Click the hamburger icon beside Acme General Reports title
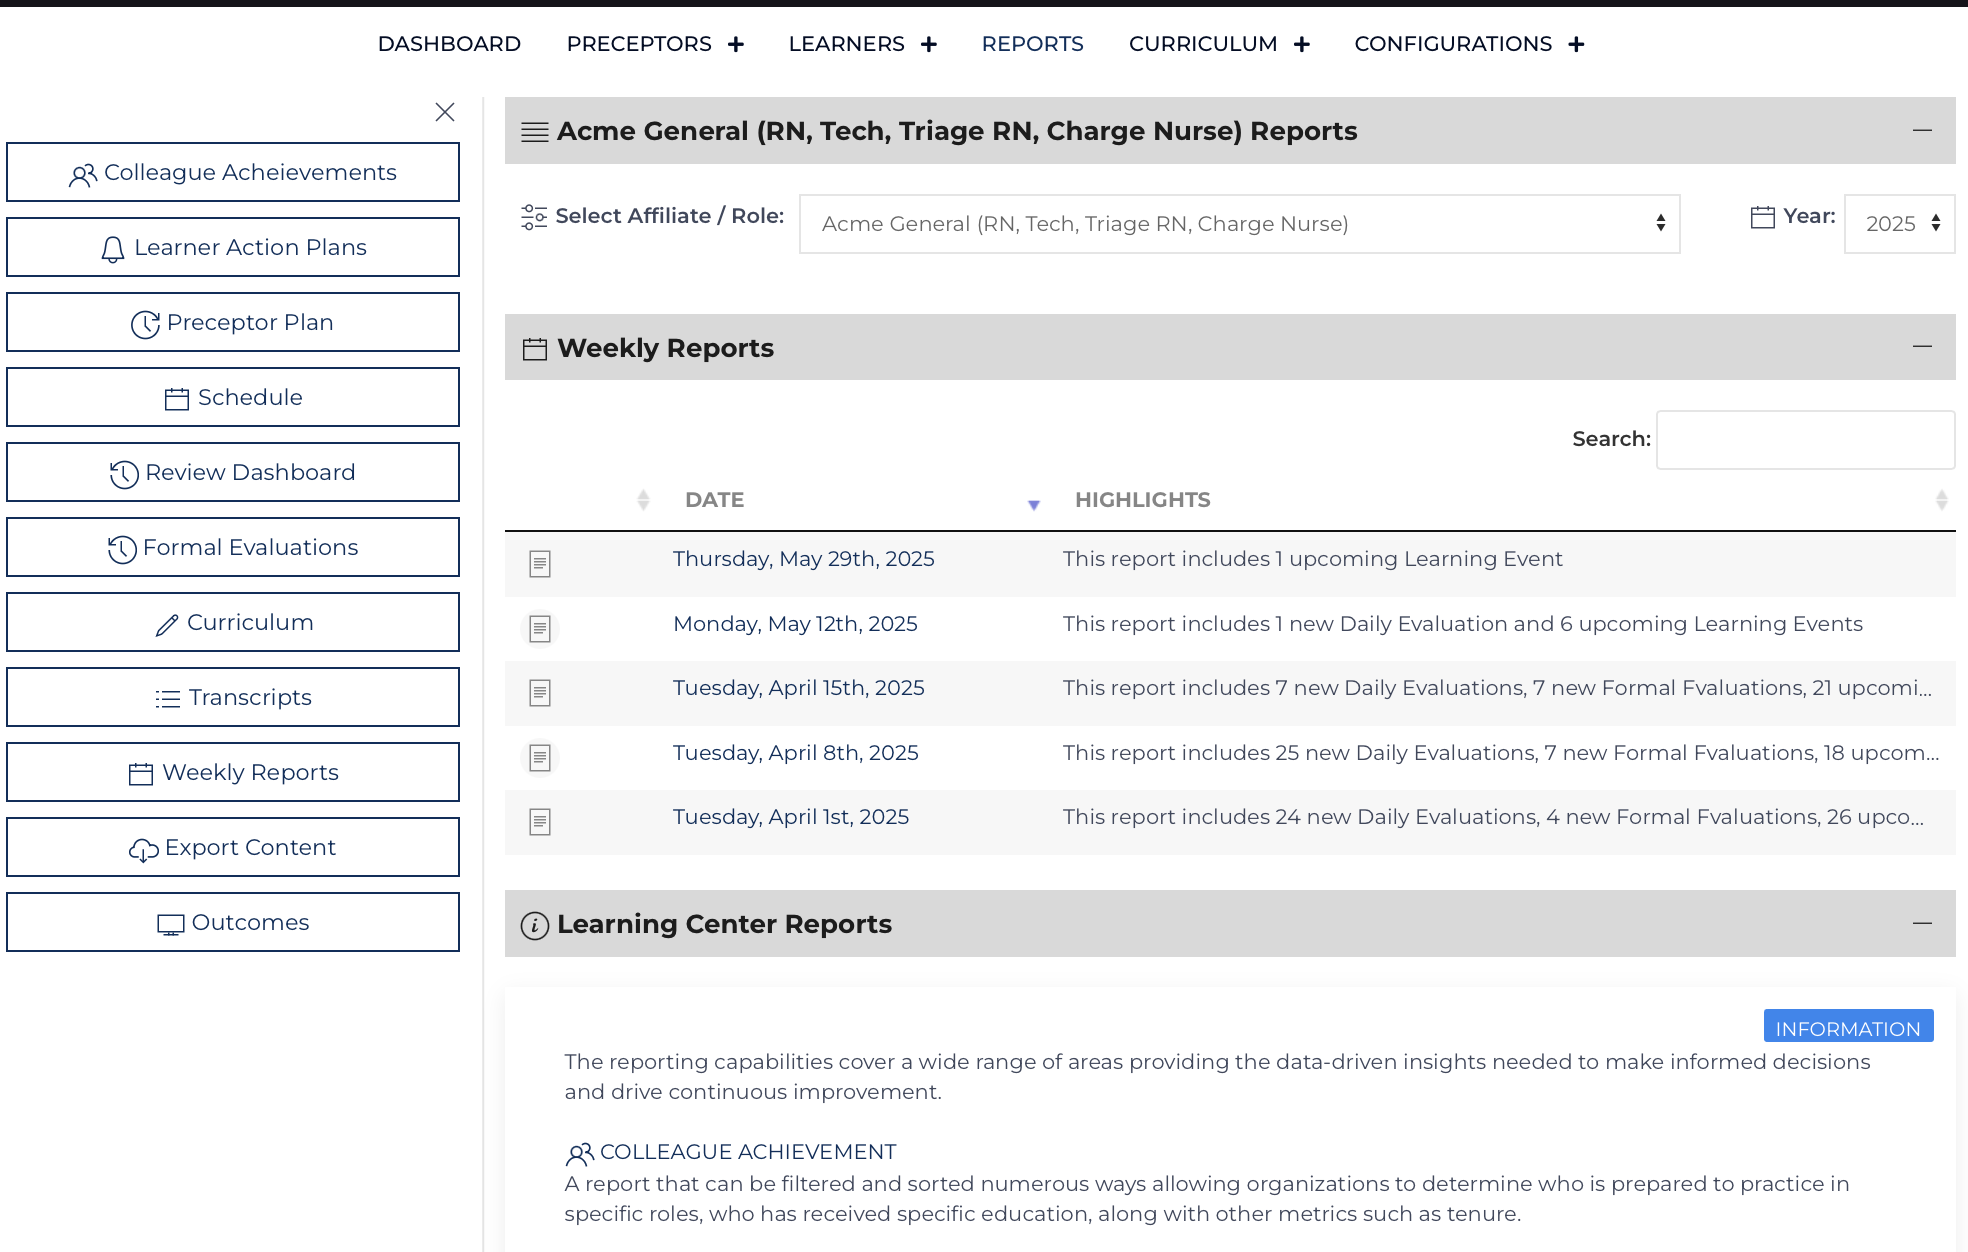This screenshot has height=1252, width=1968. 533,131
